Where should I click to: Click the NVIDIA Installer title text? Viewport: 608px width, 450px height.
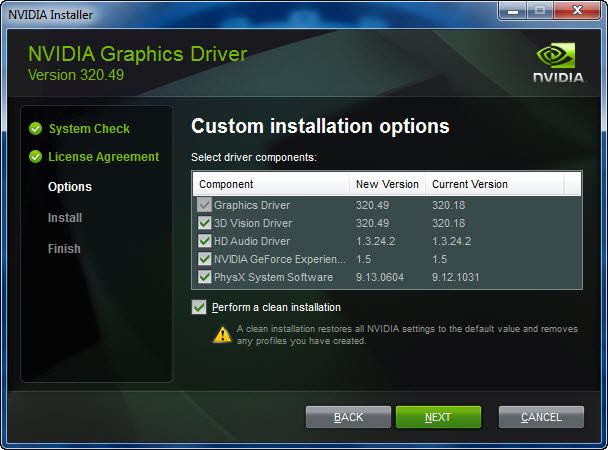(x=50, y=15)
